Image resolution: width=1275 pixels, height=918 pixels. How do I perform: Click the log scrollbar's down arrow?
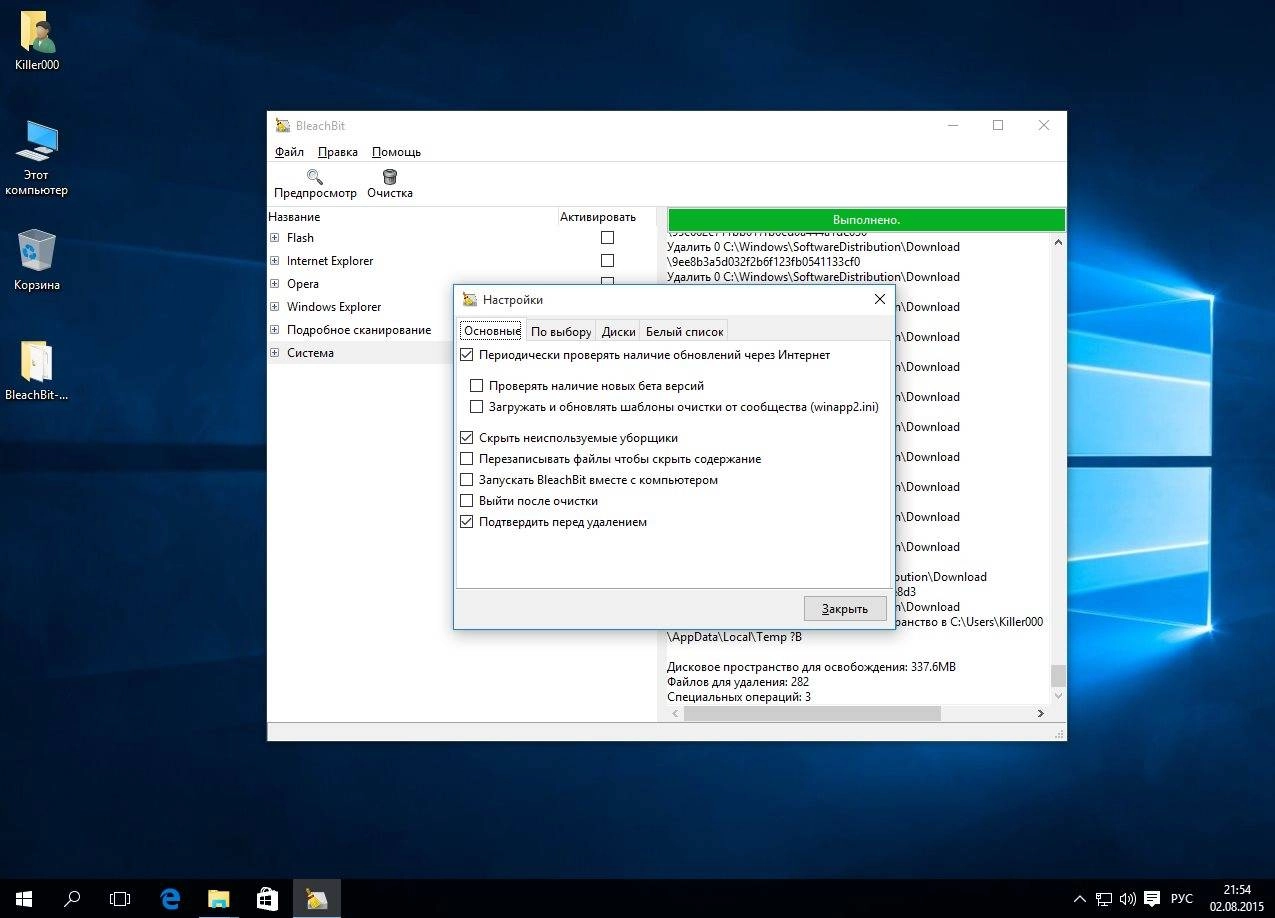pyautogui.click(x=1059, y=697)
